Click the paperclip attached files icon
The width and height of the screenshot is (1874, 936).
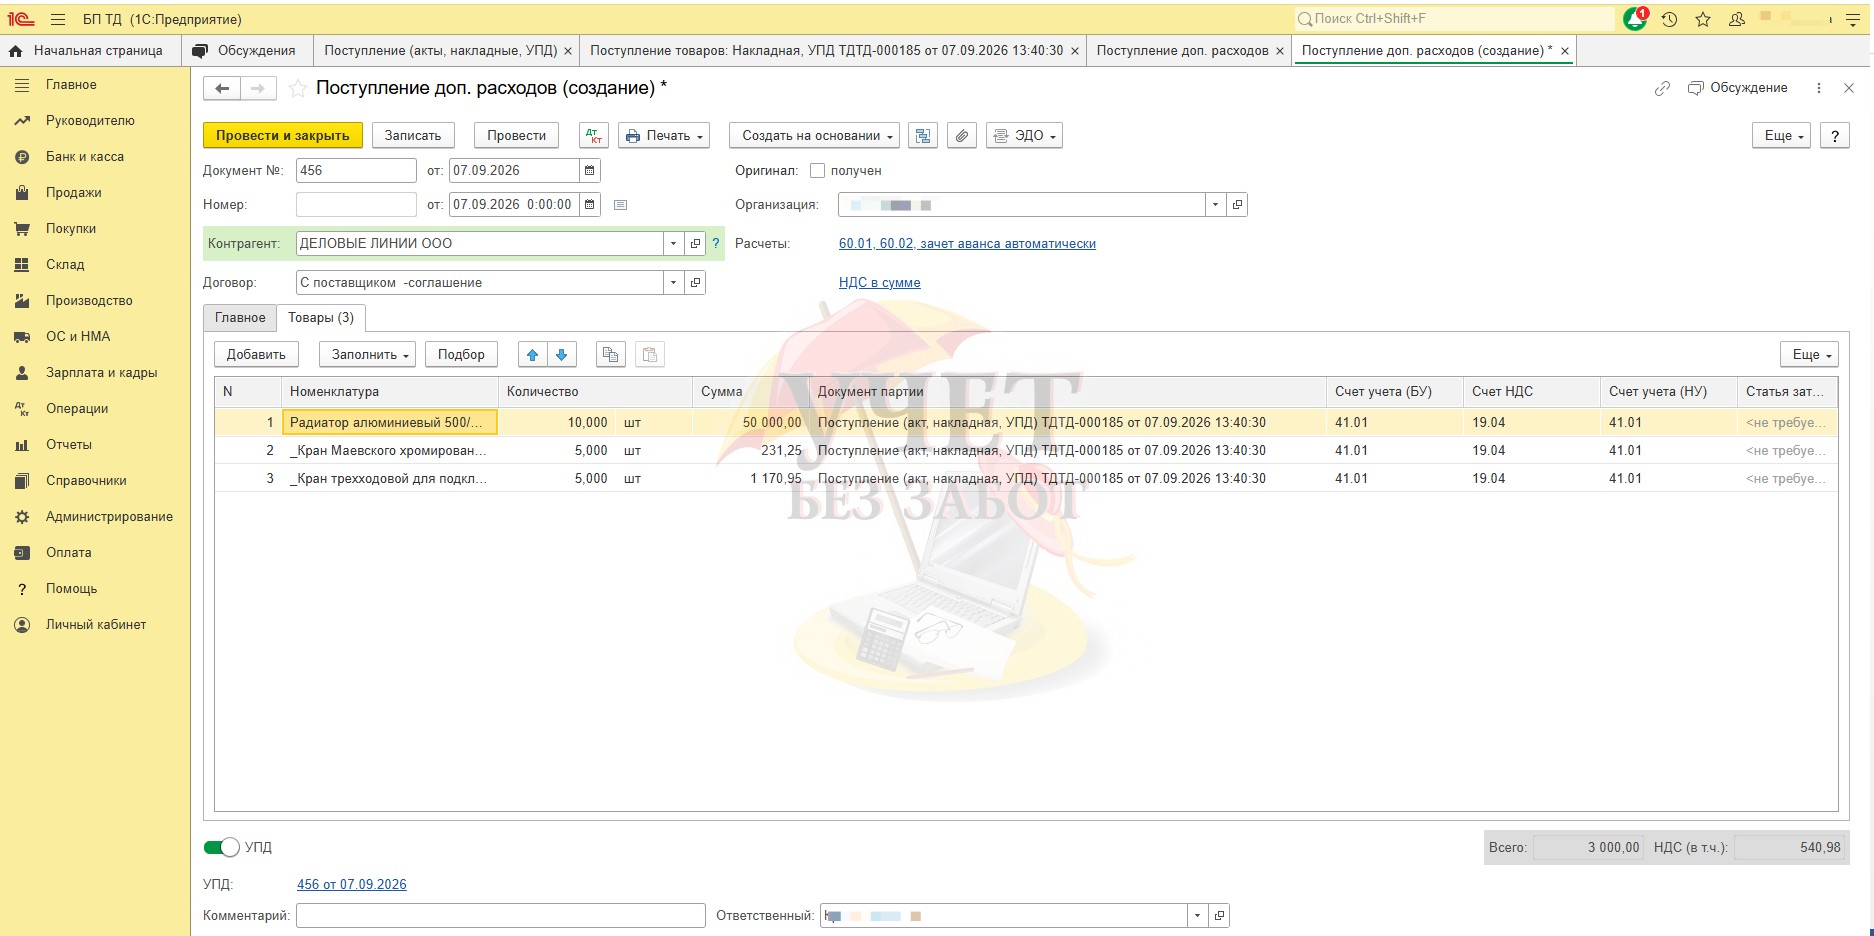pyautogui.click(x=961, y=136)
